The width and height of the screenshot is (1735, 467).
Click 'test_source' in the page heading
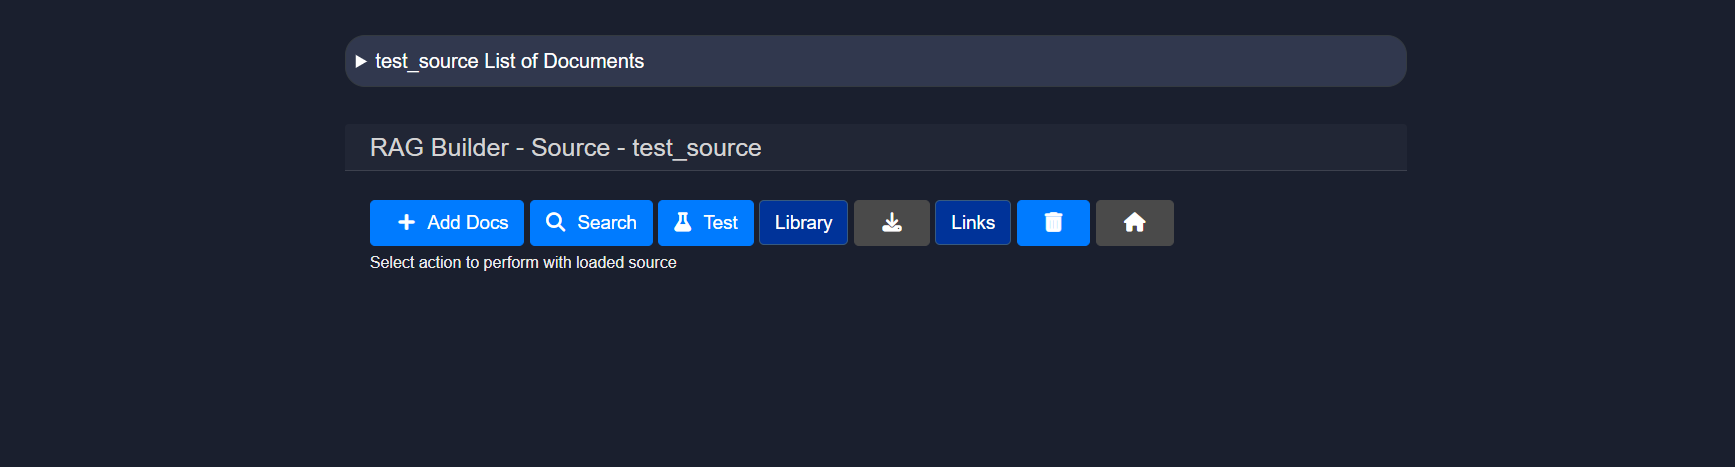696,148
